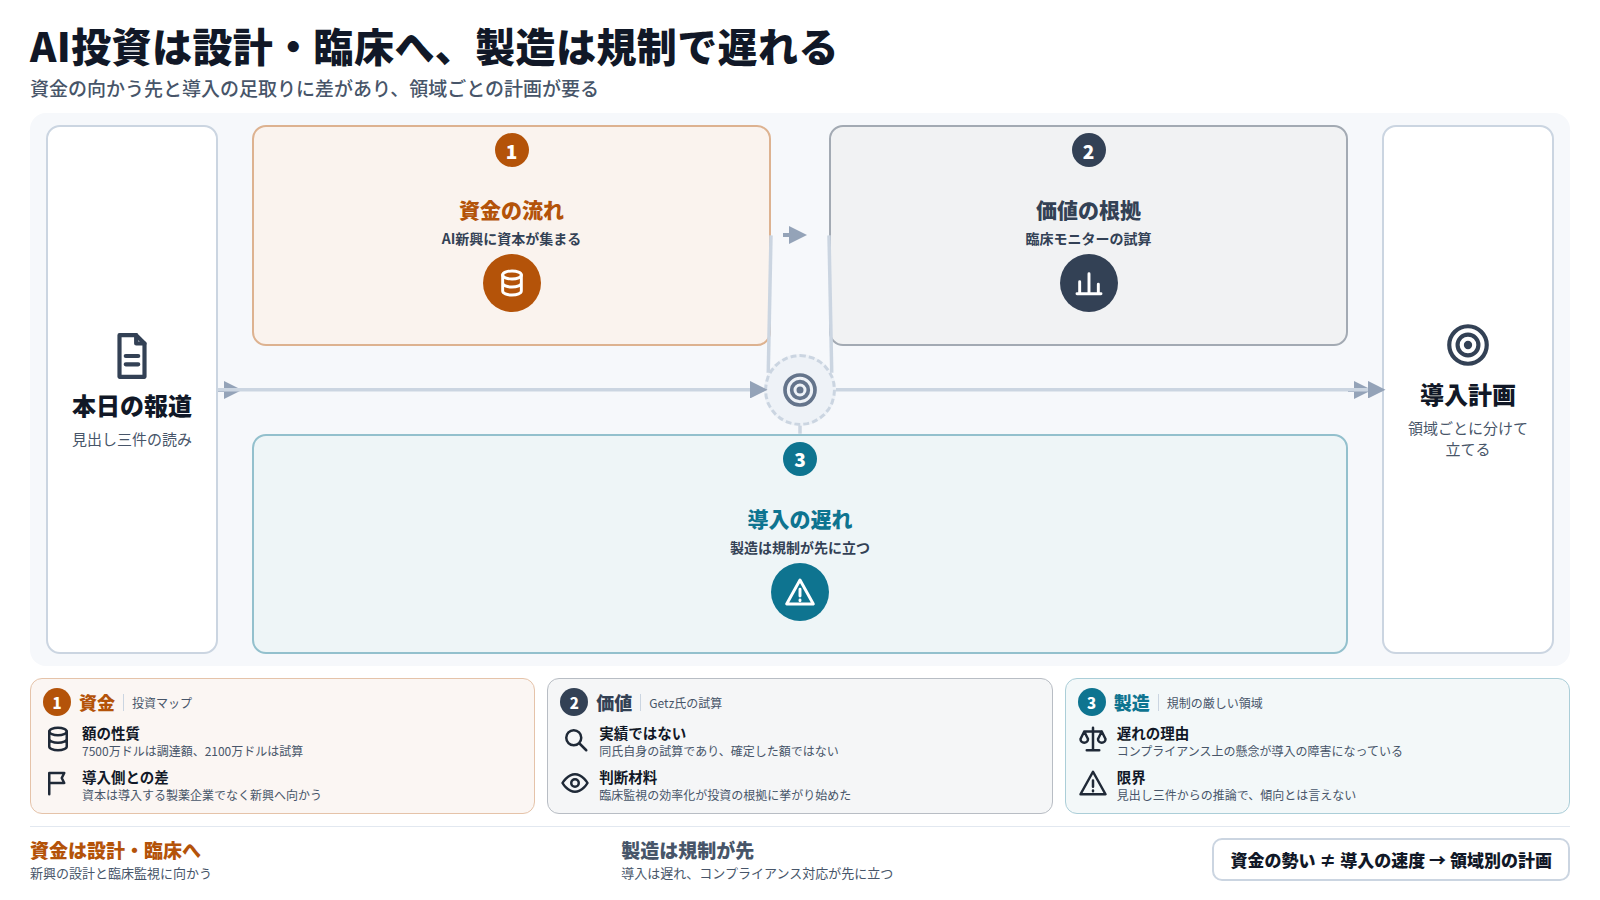Click the bar chart icon under 臨床モニターの試算
The image size is (1600, 900).
point(1089,283)
